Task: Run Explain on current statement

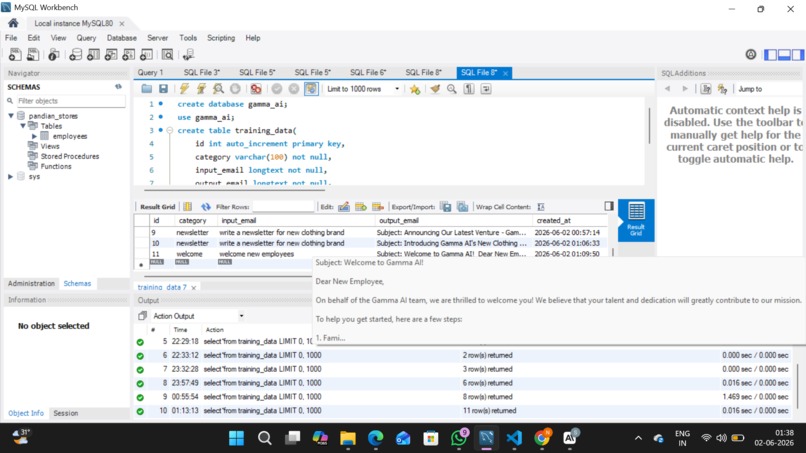Action: coord(218,89)
